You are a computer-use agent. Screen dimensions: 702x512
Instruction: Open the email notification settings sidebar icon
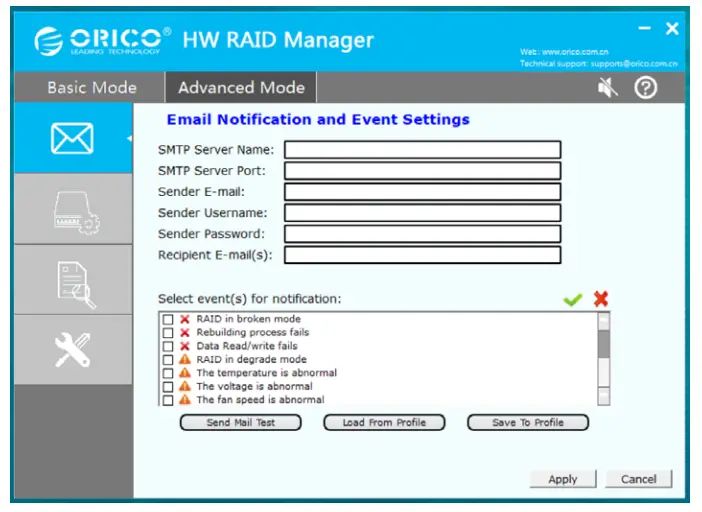pyautogui.click(x=73, y=138)
